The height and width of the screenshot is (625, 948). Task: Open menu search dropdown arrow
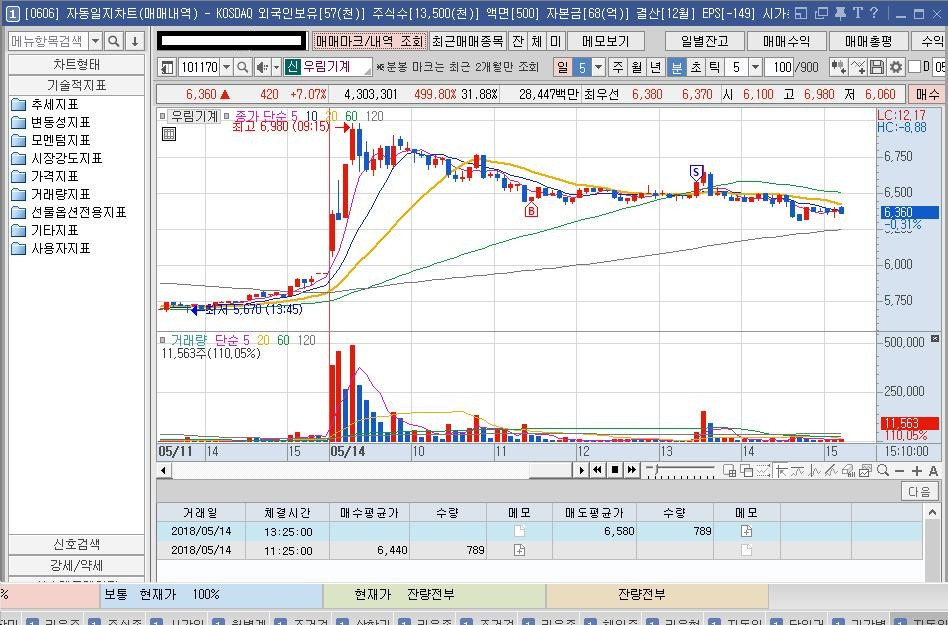coord(96,41)
